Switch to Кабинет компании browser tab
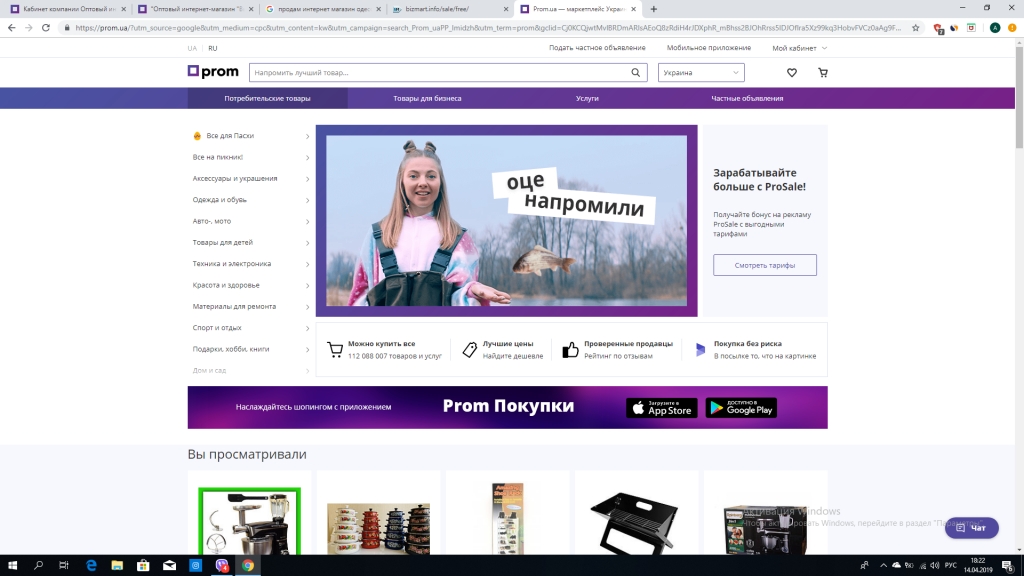Screen dimensions: 1024x576 pos(68,9)
